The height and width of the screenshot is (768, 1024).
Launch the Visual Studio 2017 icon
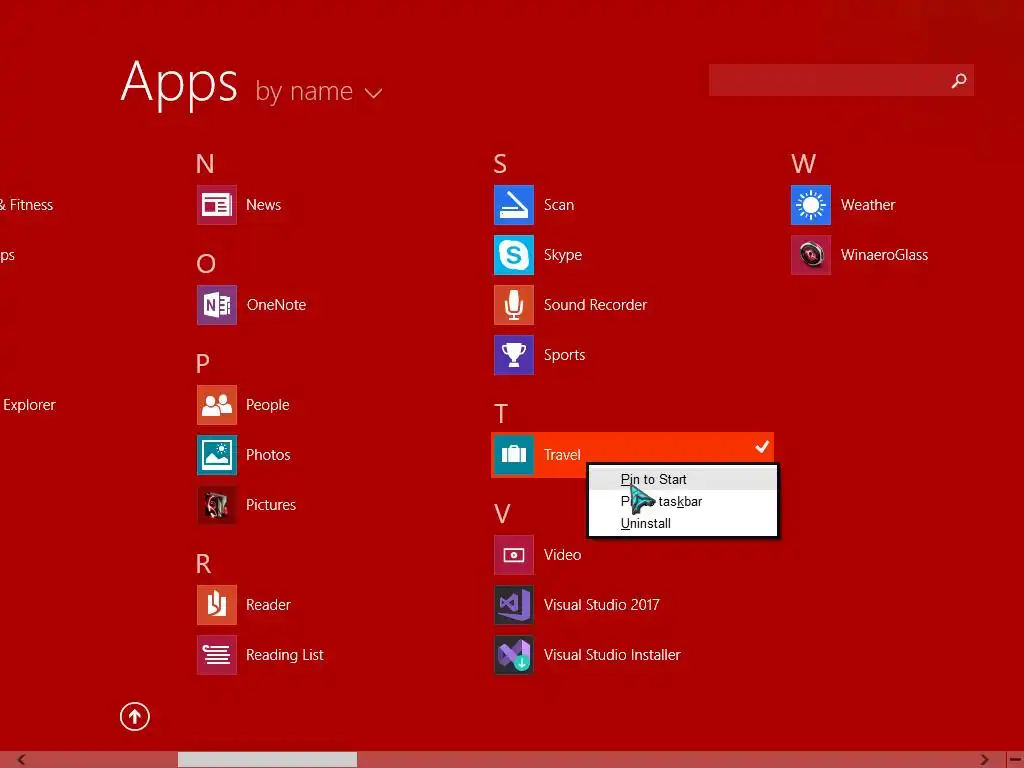[x=514, y=605]
